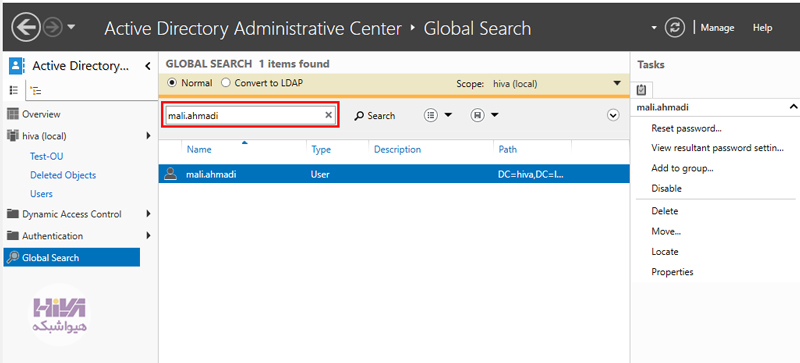
Task: Open Properties from Tasks pane
Action: click(672, 272)
